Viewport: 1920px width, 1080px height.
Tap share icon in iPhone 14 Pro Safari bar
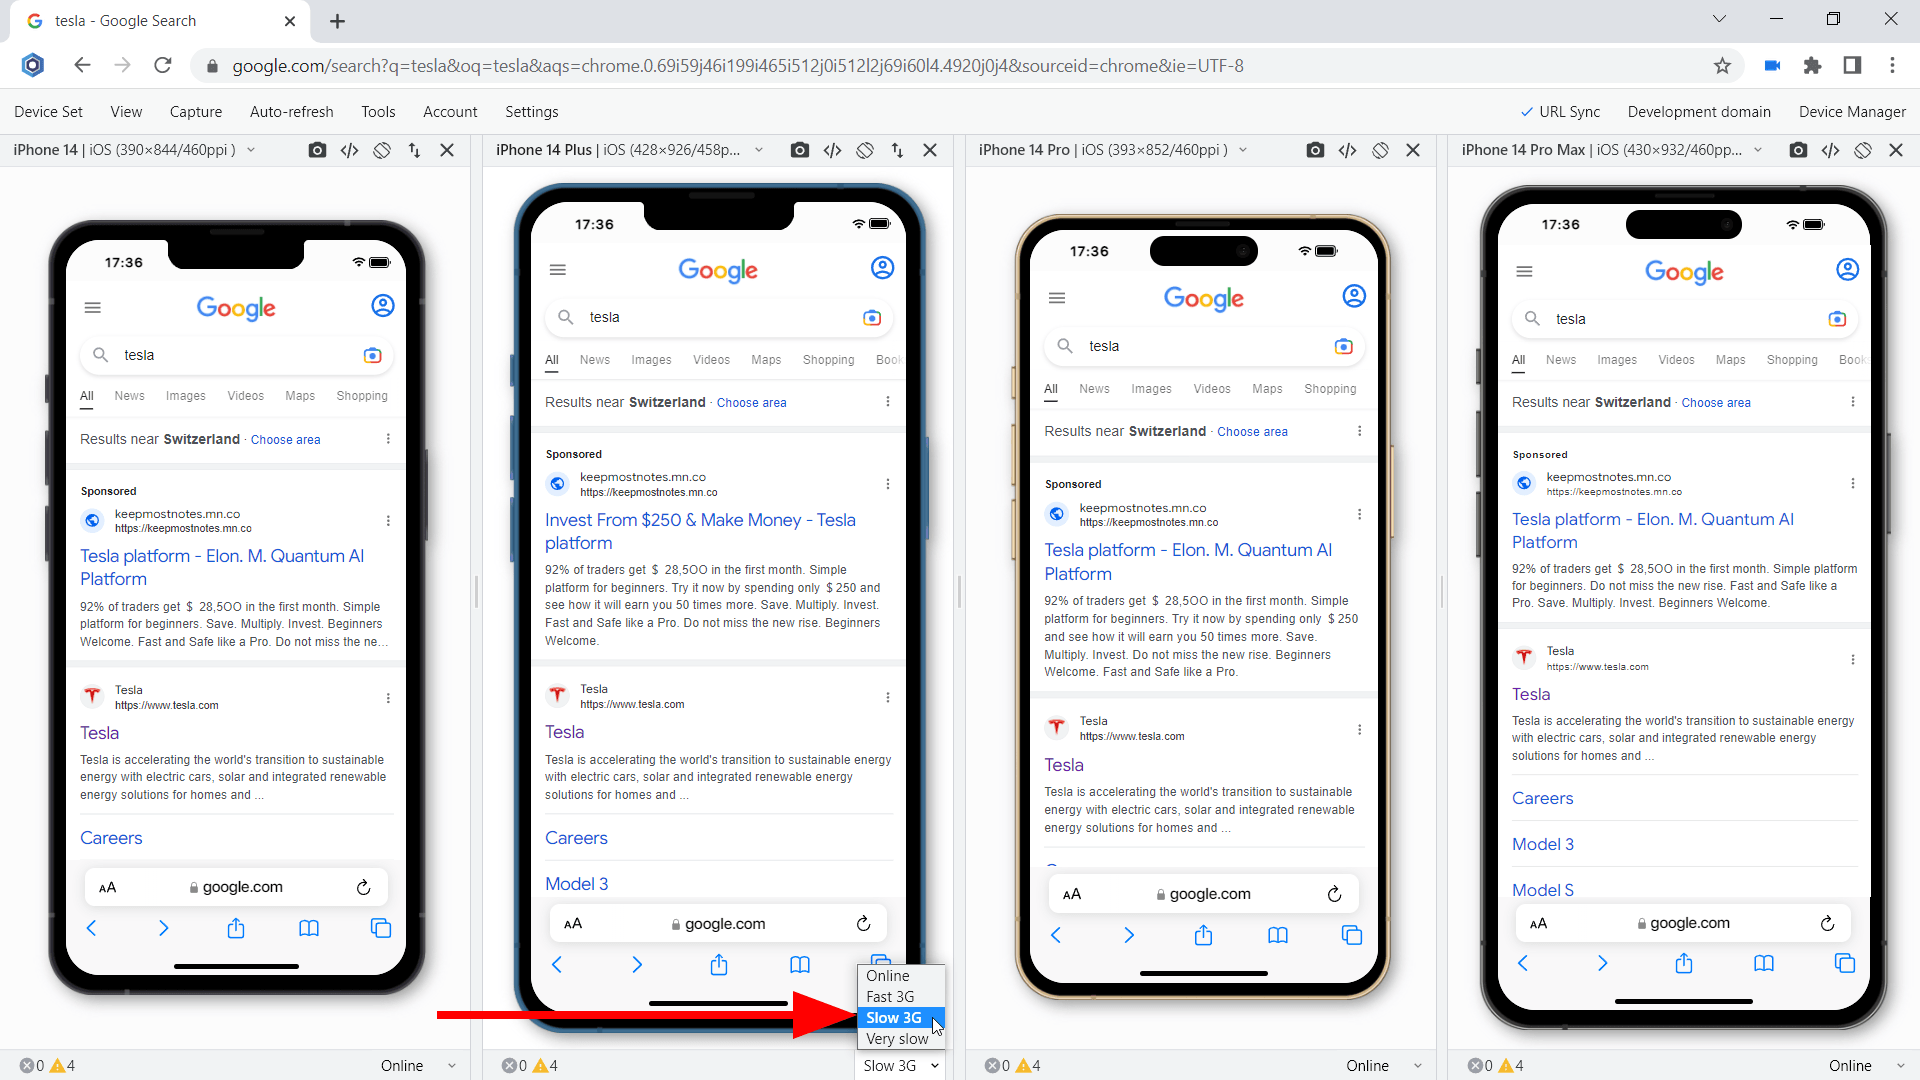point(1203,935)
